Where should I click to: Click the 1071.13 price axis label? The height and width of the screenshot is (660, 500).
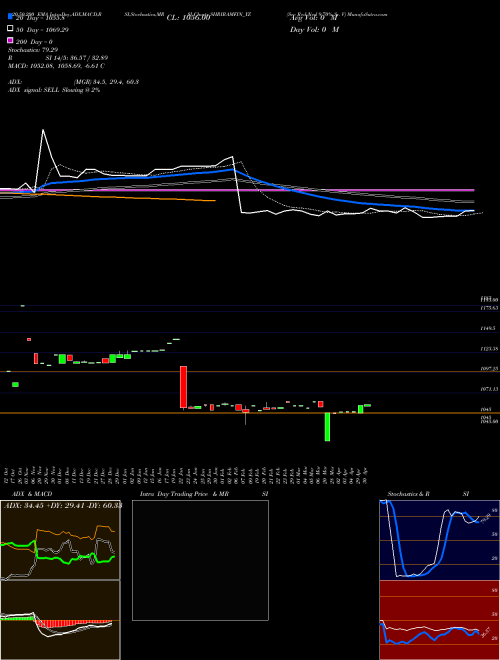489,389
